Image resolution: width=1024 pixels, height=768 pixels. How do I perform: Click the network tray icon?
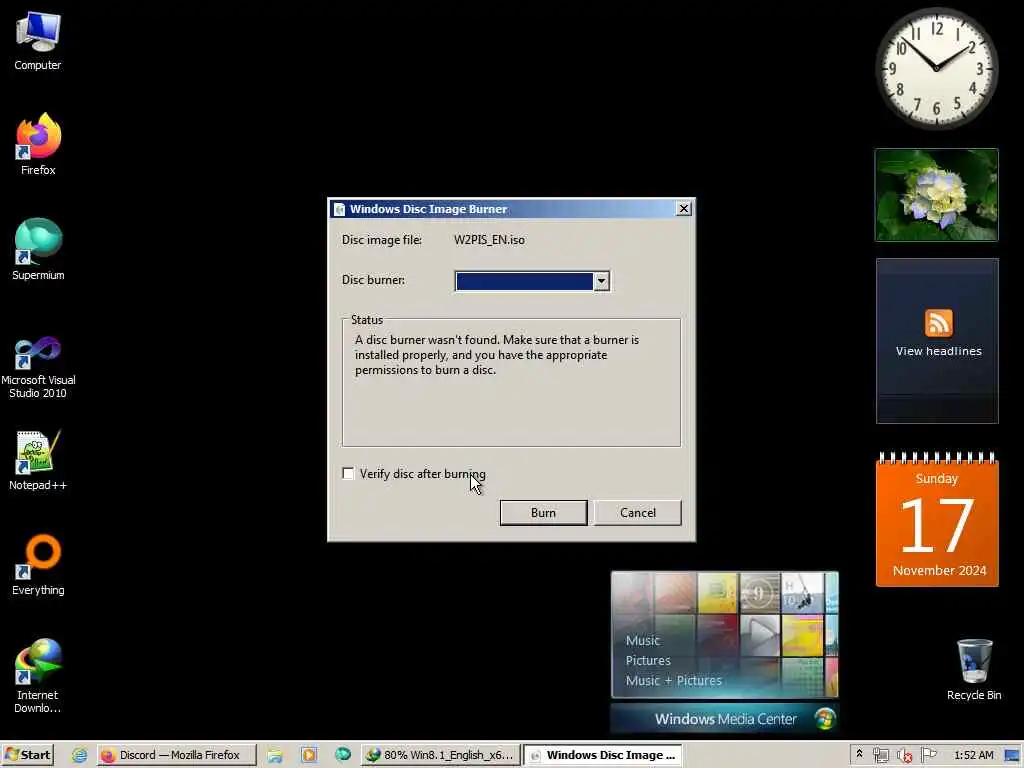[x=880, y=755]
